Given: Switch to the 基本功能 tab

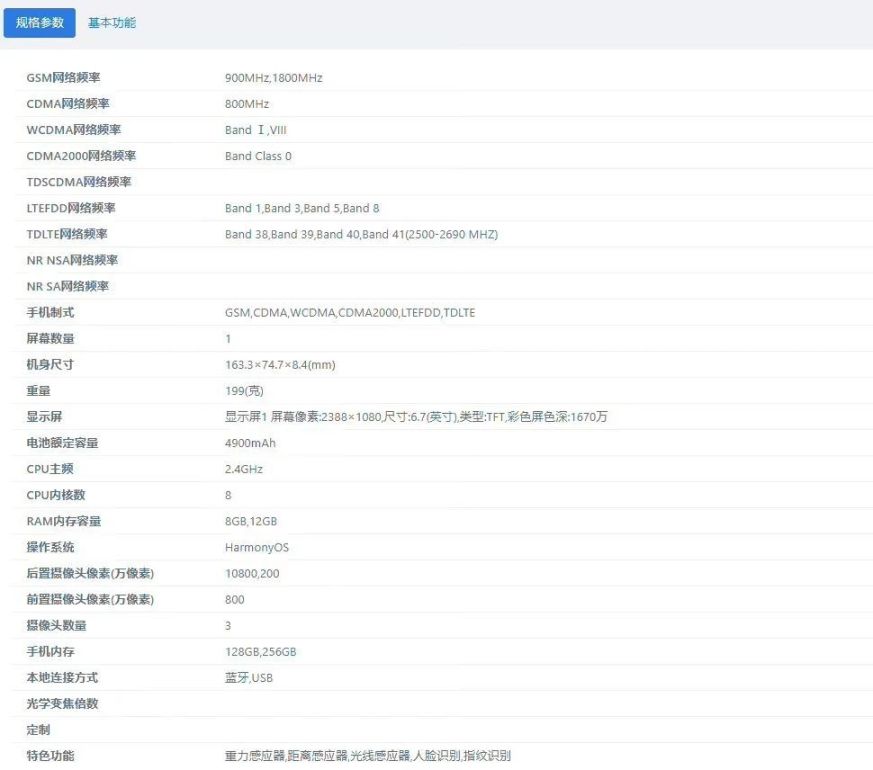Looking at the screenshot, I should tap(112, 23).
